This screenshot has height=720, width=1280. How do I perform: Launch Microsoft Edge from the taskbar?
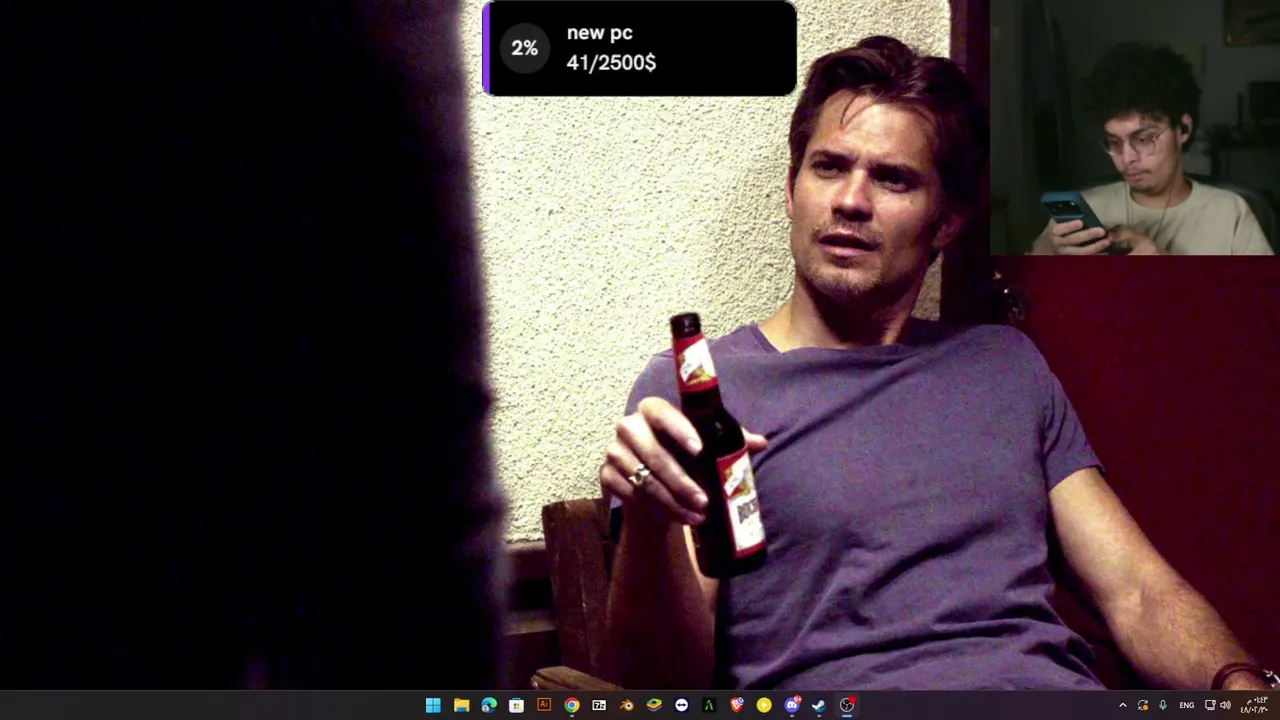[x=489, y=705]
